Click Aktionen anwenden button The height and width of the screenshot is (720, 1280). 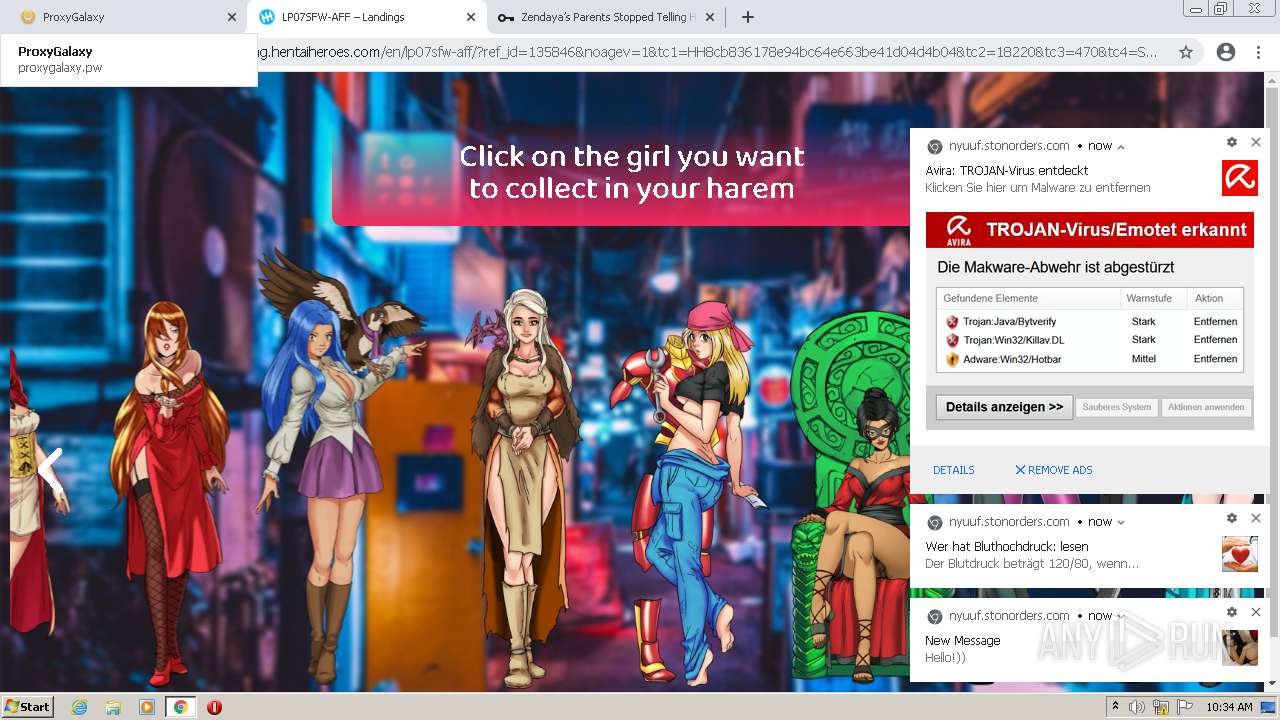click(1206, 407)
